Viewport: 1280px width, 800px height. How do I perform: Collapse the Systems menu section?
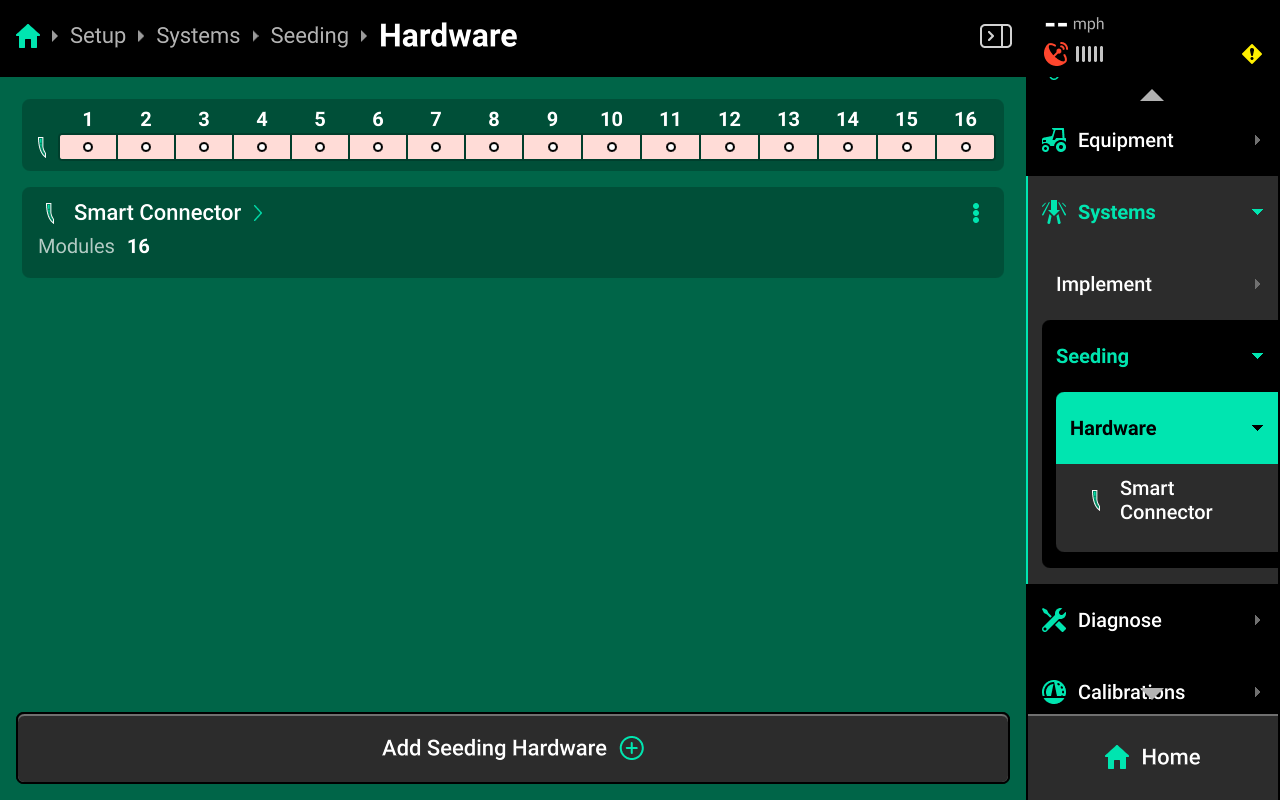pos(1257,213)
